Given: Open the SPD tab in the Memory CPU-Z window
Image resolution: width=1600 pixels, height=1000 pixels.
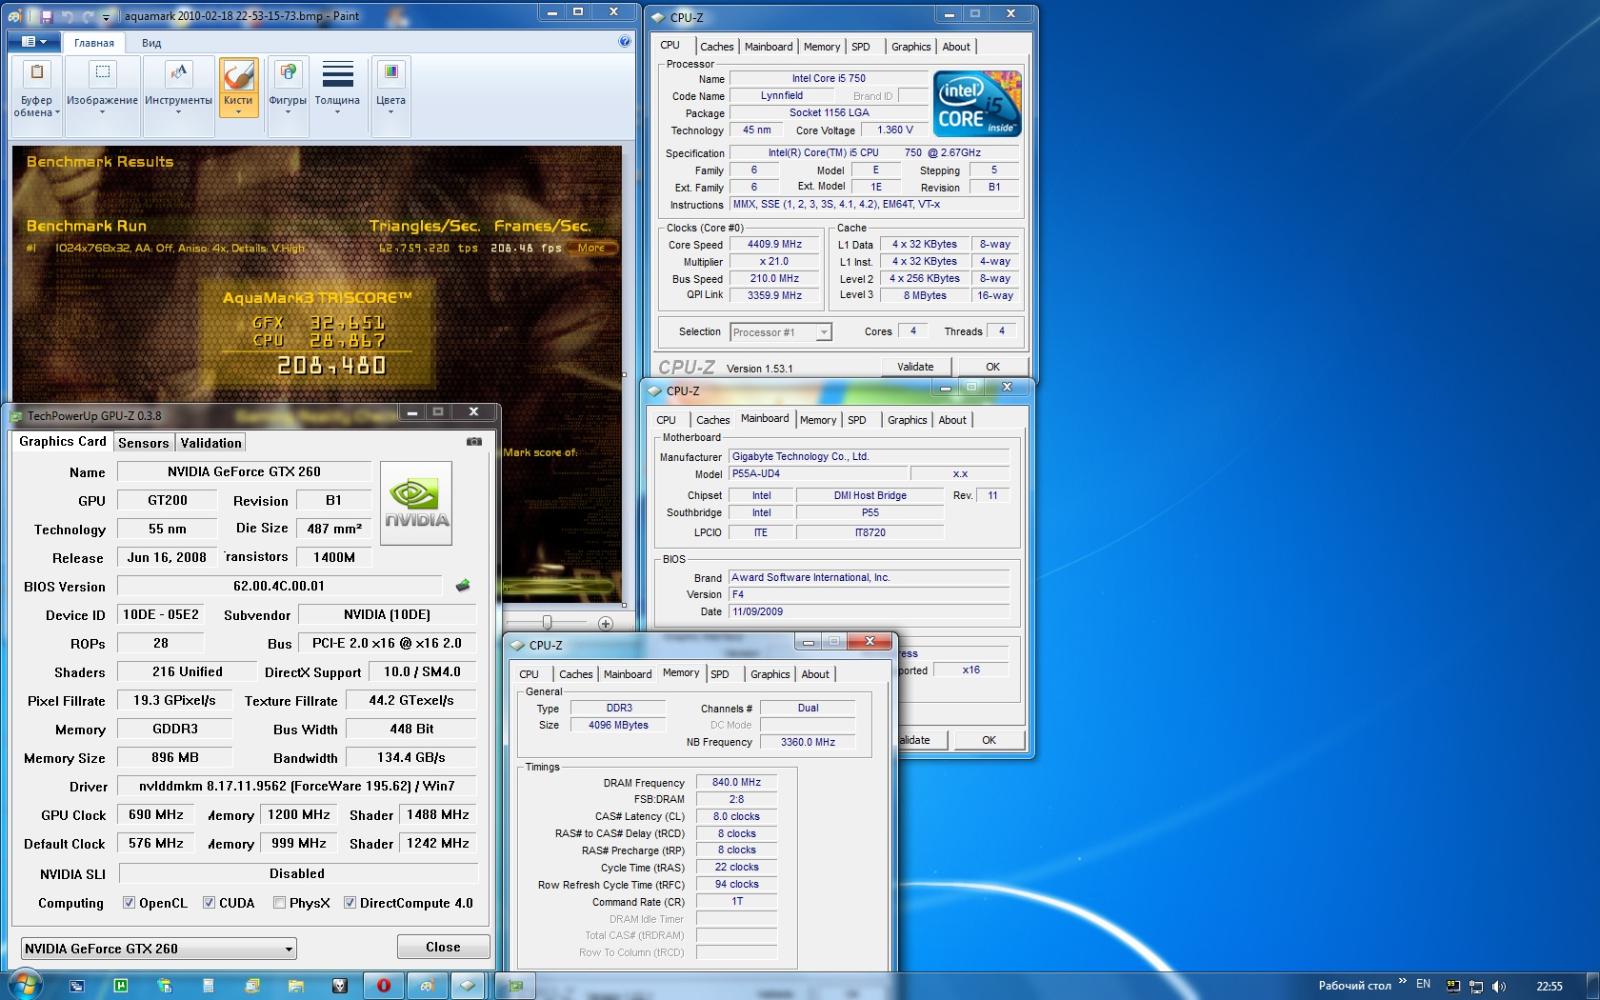Looking at the screenshot, I should 720,674.
